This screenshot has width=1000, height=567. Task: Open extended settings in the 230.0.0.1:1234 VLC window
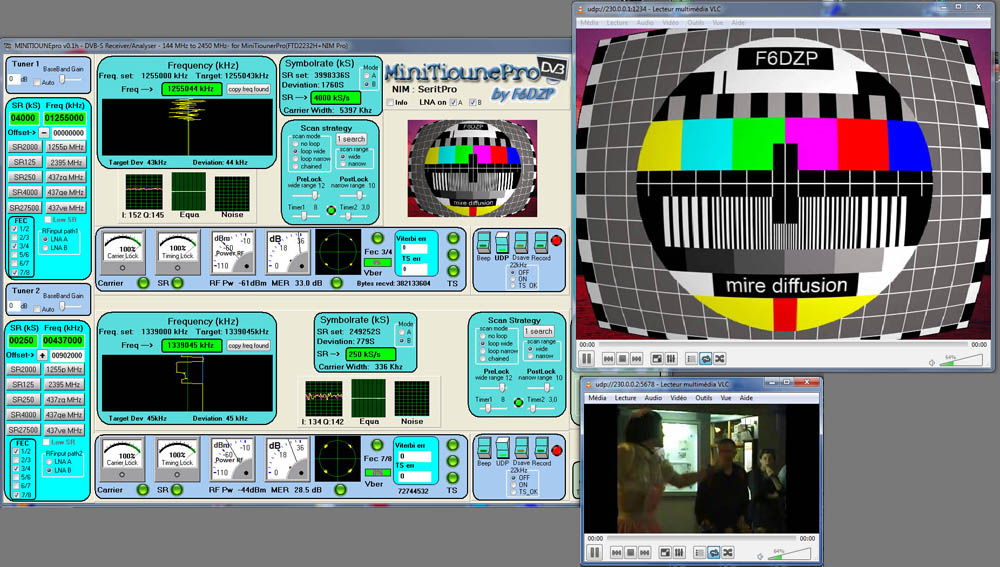(x=671, y=359)
